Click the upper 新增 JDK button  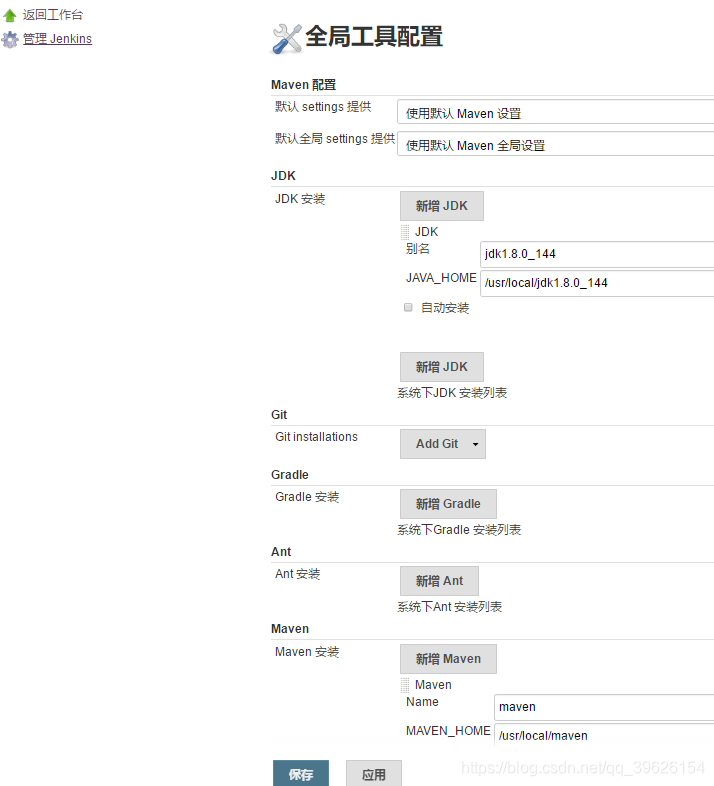tap(442, 206)
